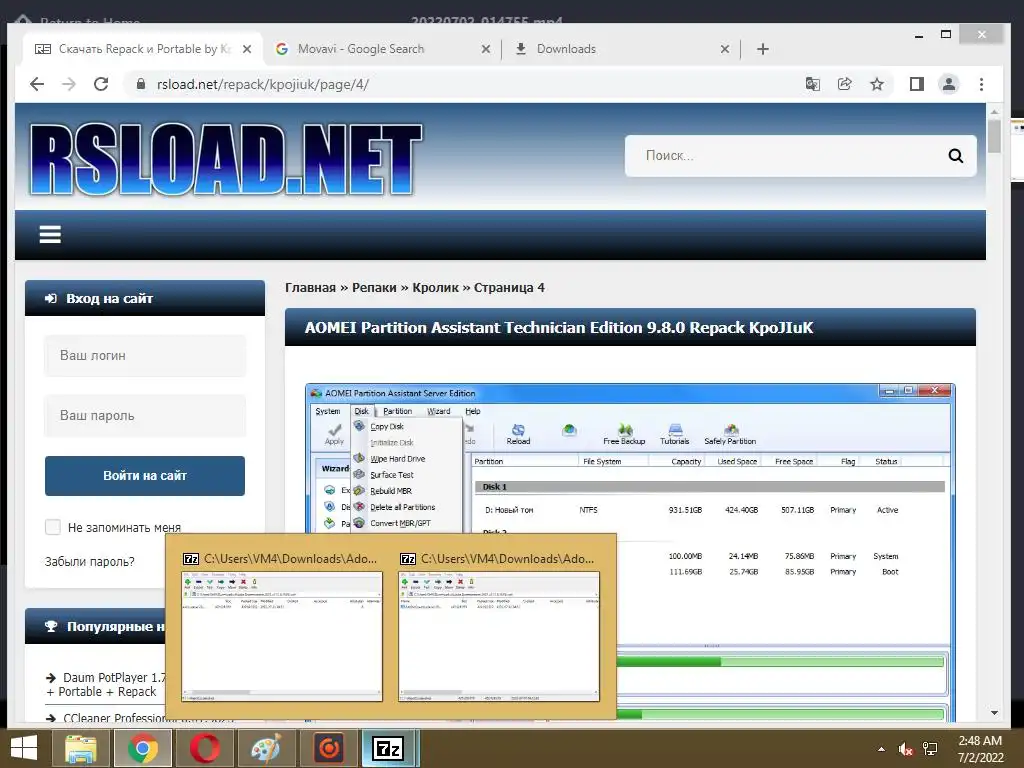Click the browser forward arrow
1024x768 pixels.
click(x=69, y=84)
